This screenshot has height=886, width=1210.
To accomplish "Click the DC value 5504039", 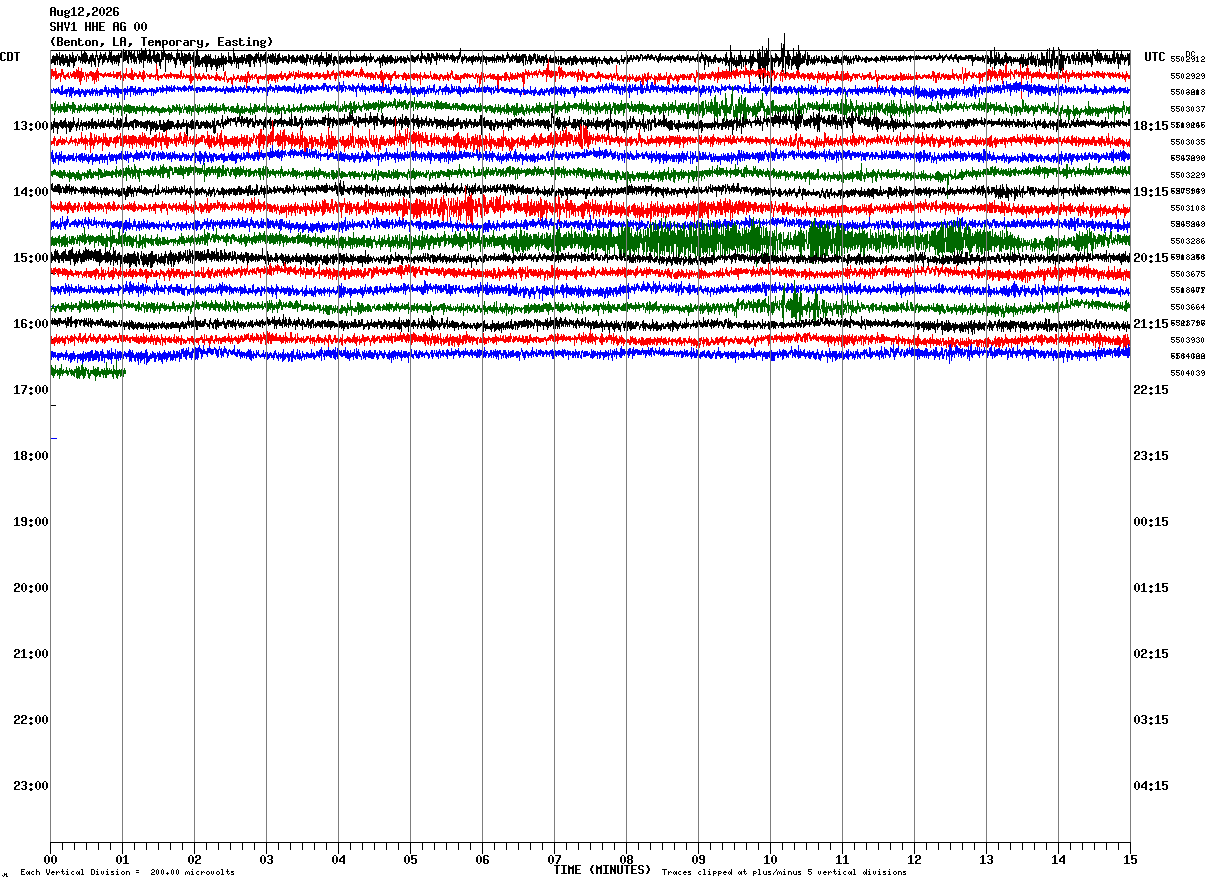I will [x=1188, y=373].
